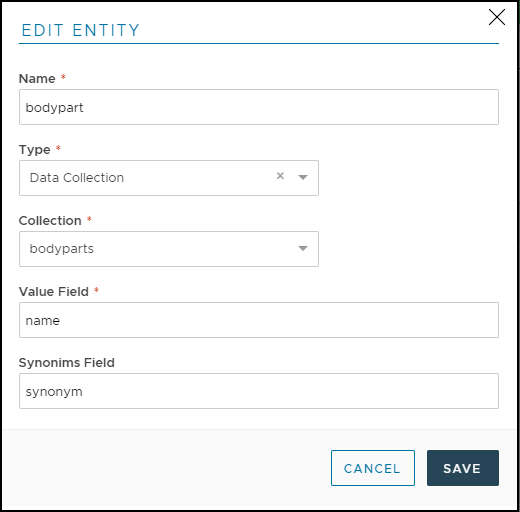Focus the Name input containing bodypart
Image resolution: width=520 pixels, height=512 pixels.
pyautogui.click(x=259, y=107)
